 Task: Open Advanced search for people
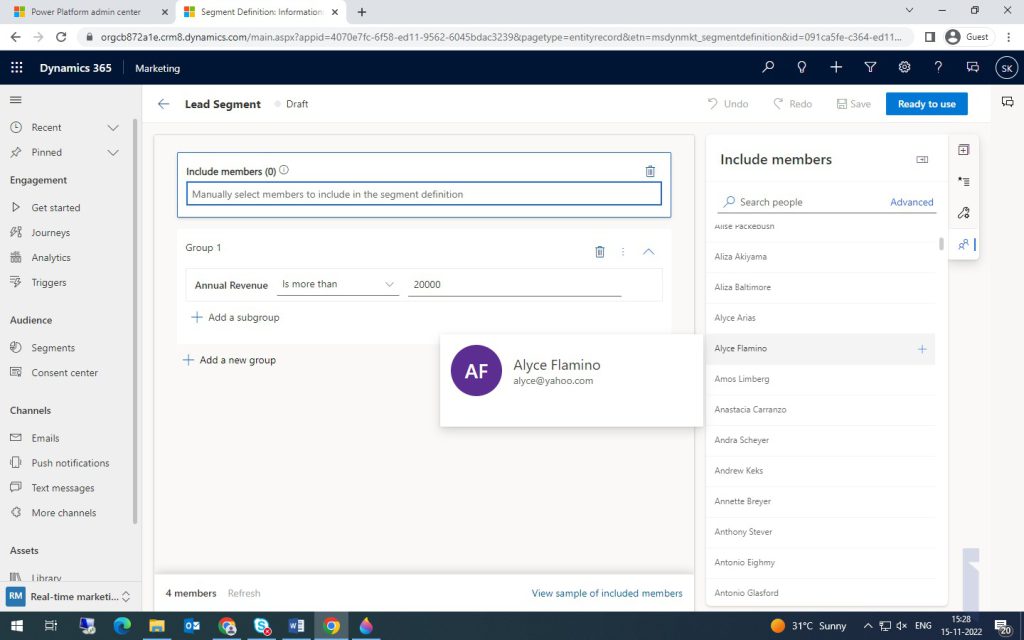911,201
